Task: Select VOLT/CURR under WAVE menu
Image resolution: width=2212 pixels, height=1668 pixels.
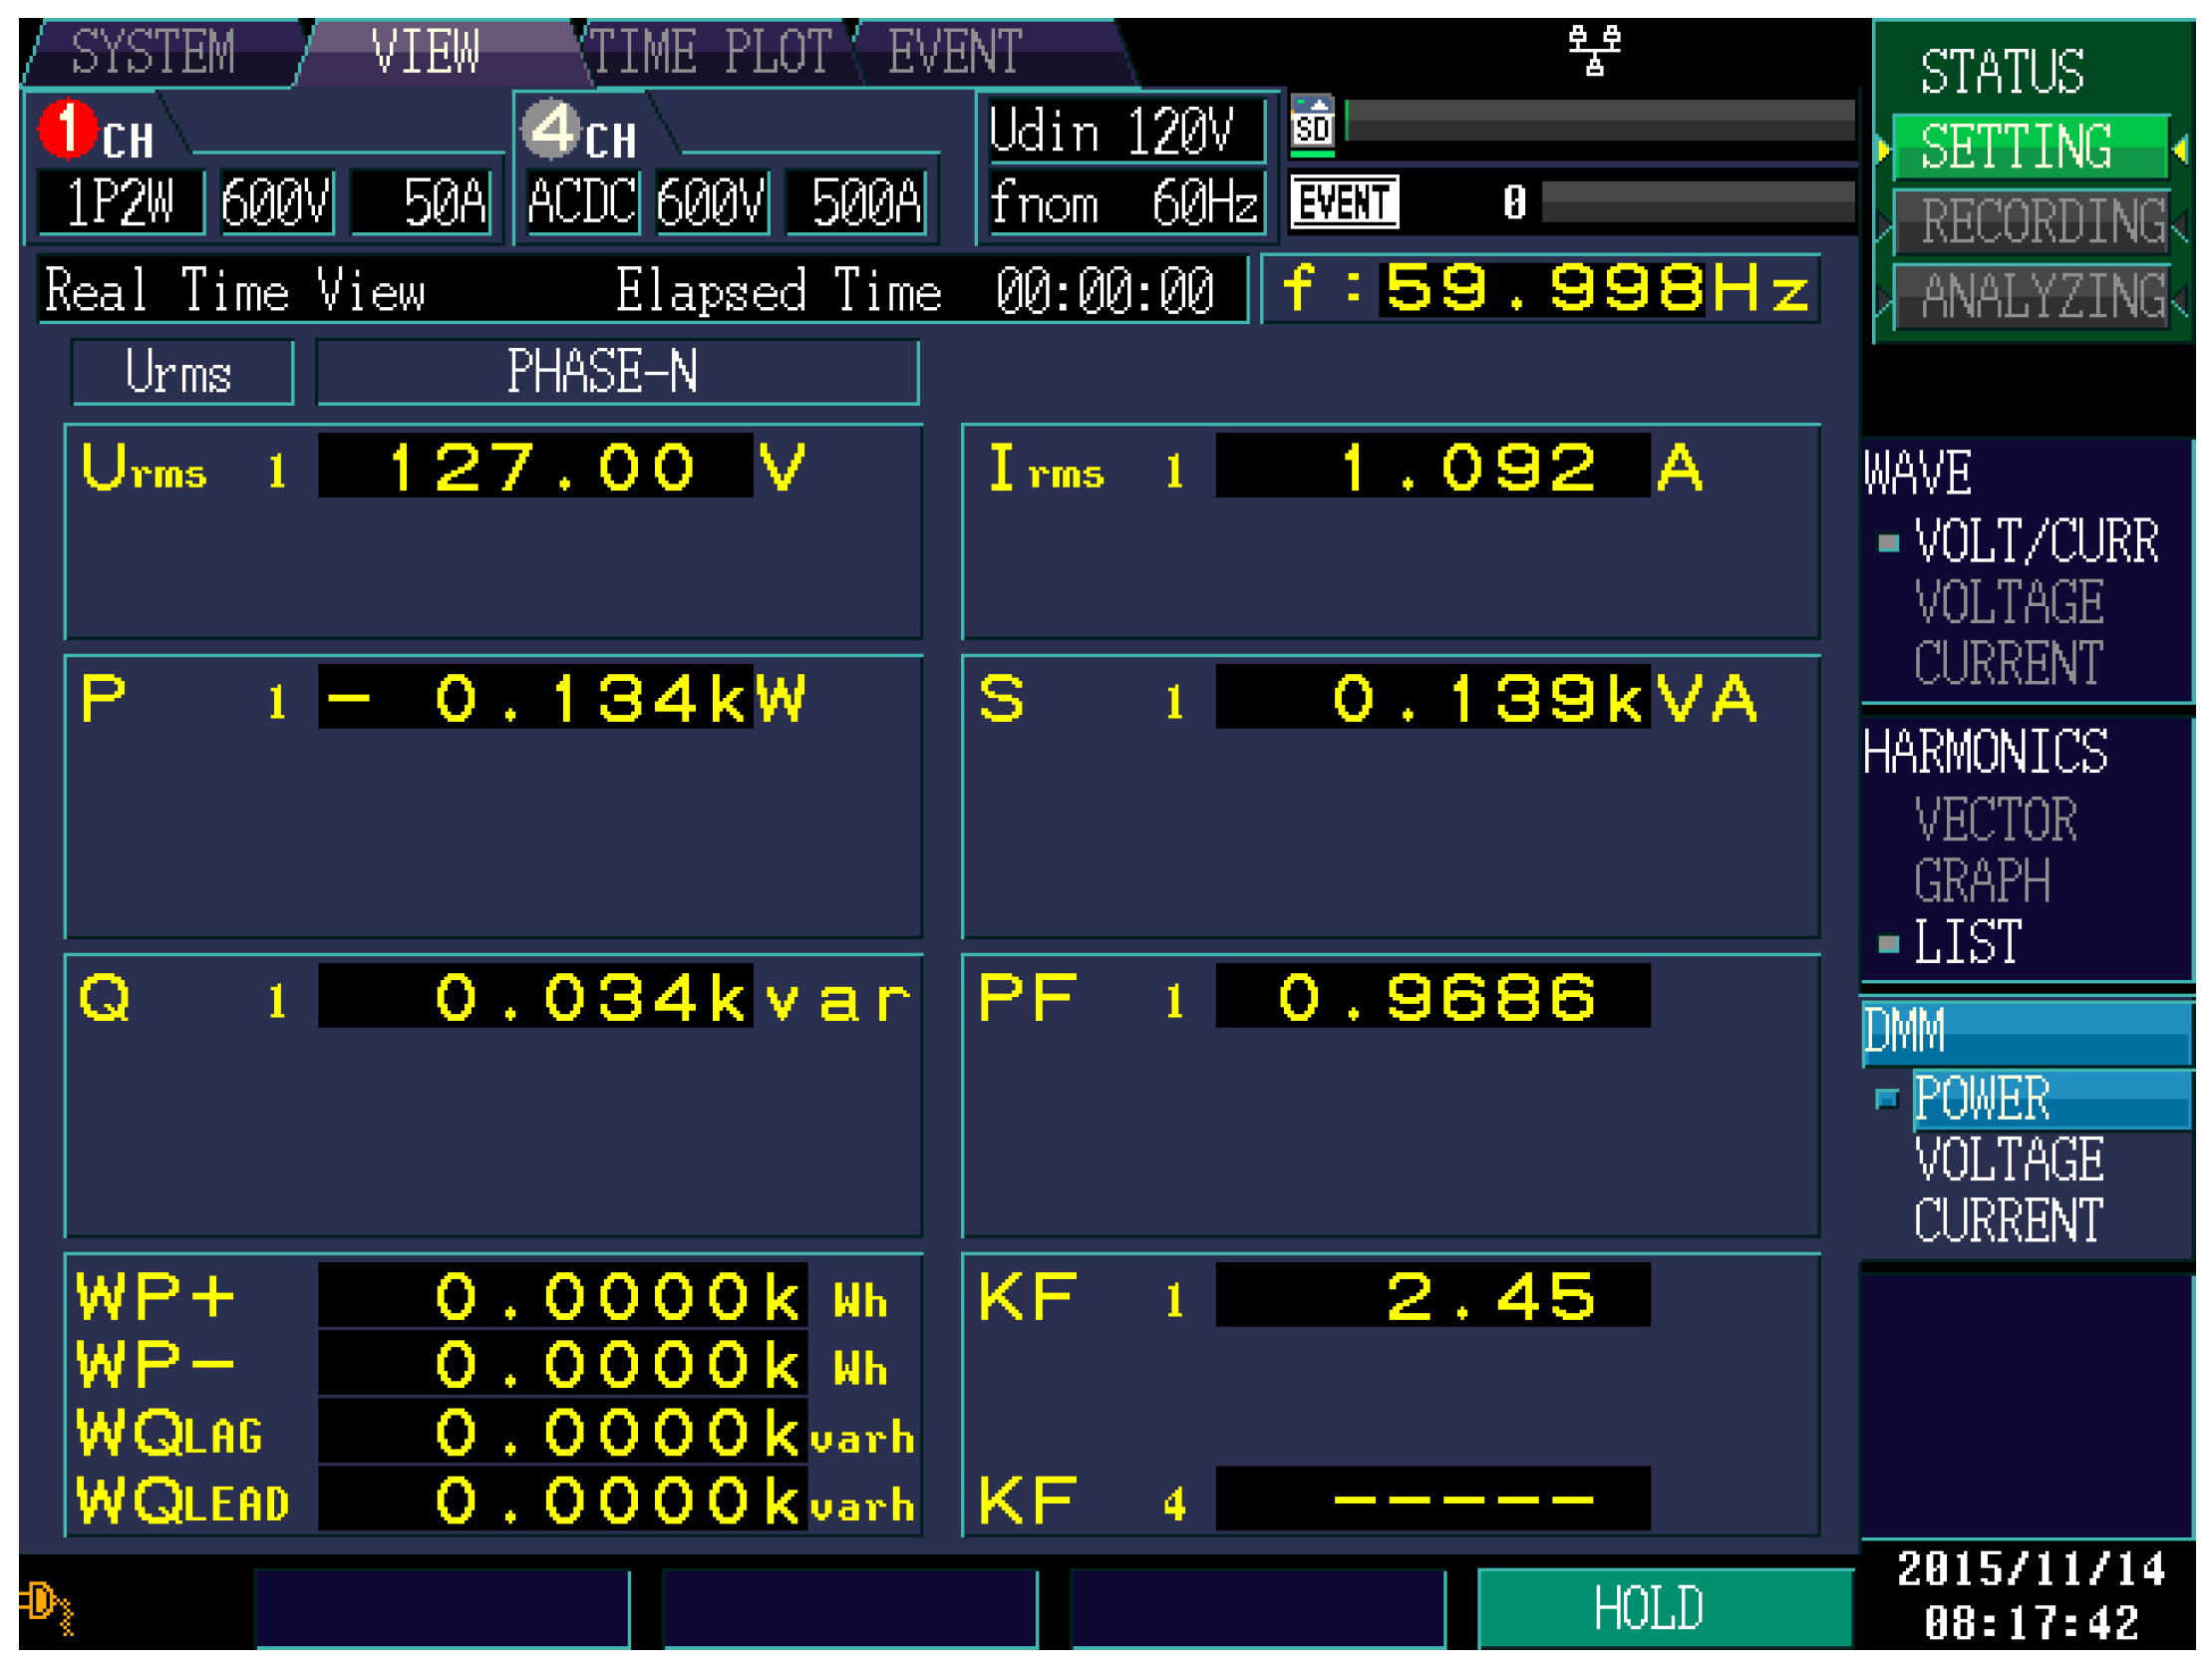Action: coord(2036,541)
